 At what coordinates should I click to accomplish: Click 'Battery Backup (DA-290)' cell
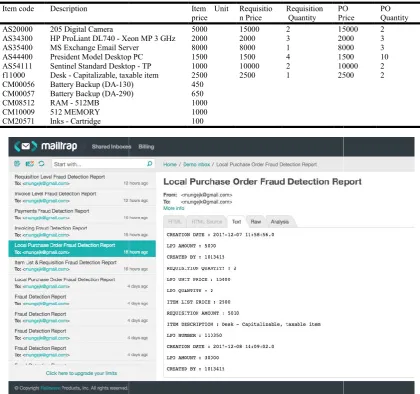92,94
